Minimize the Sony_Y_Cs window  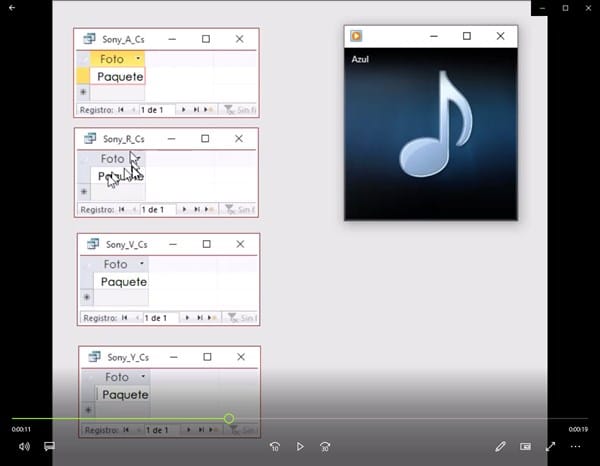tap(174, 357)
